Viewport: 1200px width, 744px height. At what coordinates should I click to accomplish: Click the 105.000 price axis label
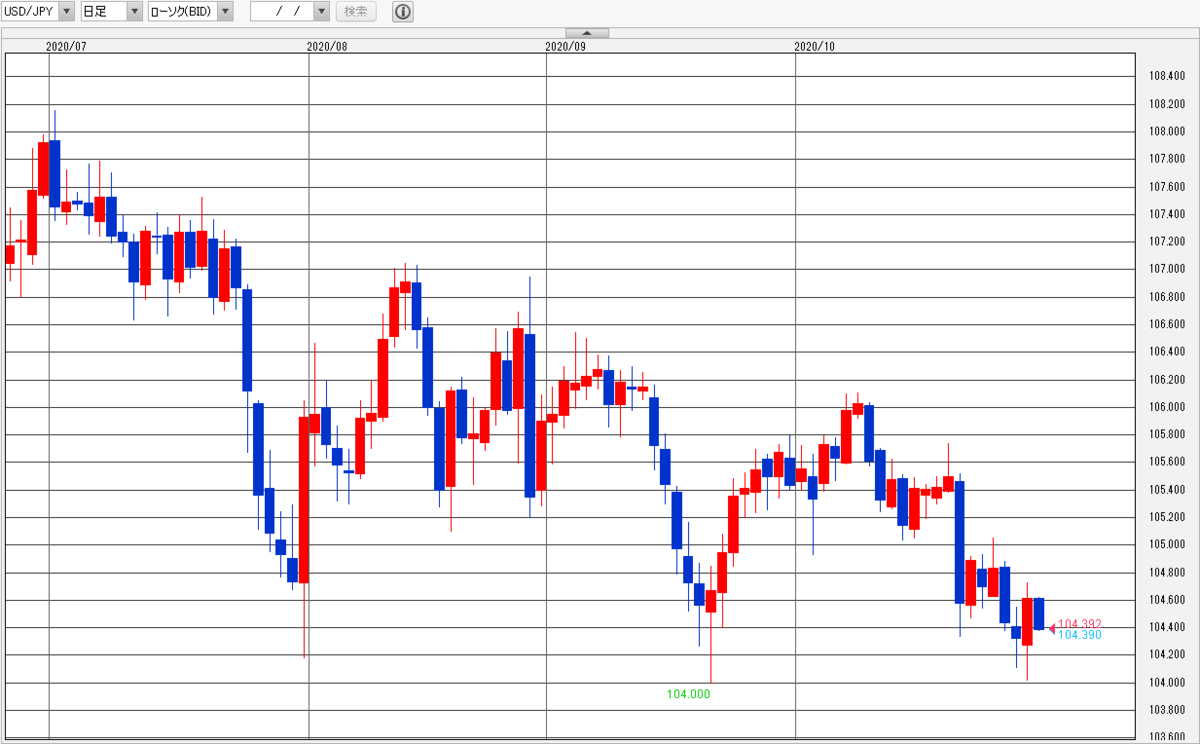[1167, 545]
